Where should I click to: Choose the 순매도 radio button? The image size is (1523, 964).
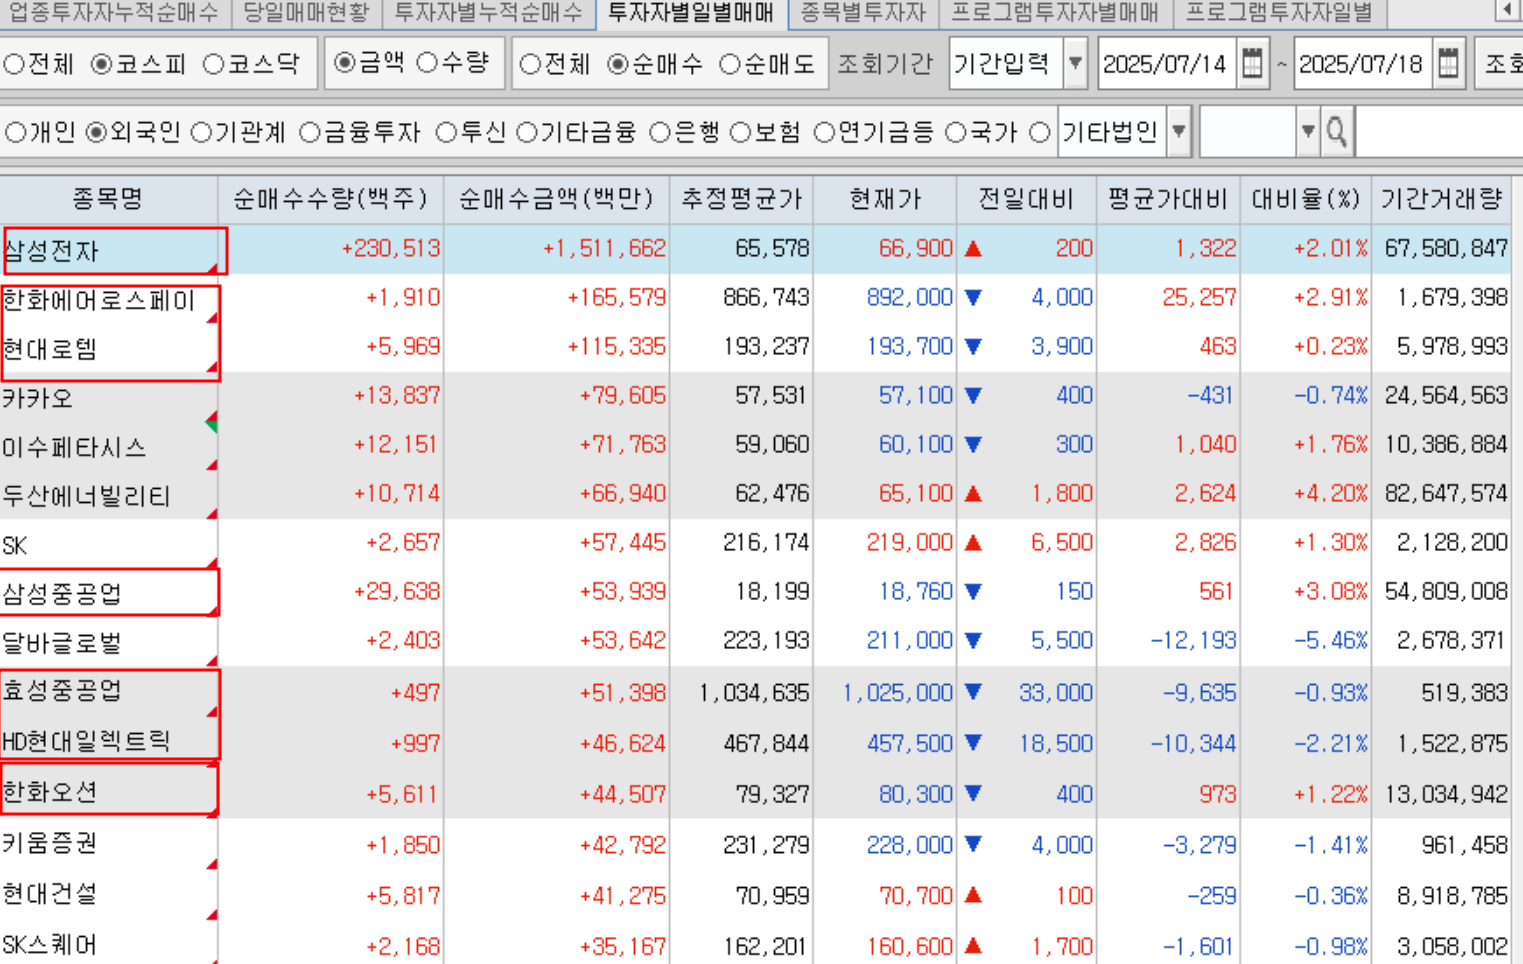[730, 64]
